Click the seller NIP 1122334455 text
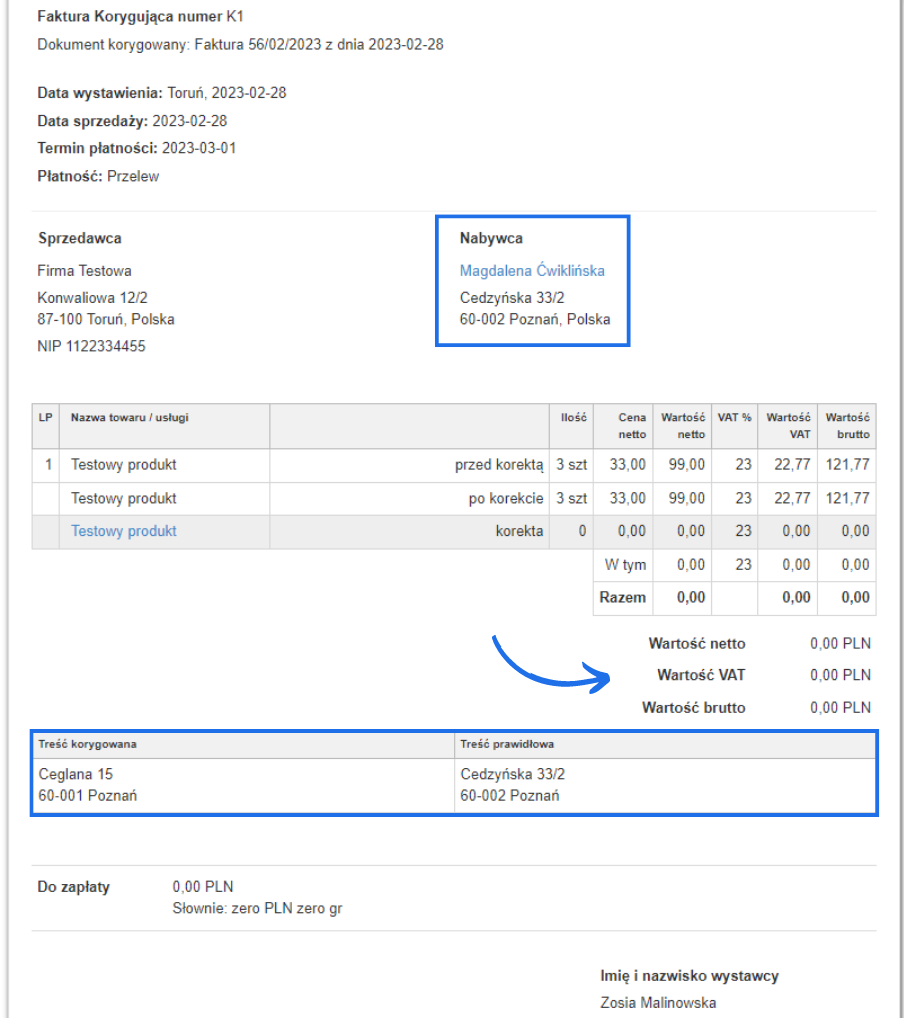Image resolution: width=904 pixels, height=1018 pixels. click(91, 347)
